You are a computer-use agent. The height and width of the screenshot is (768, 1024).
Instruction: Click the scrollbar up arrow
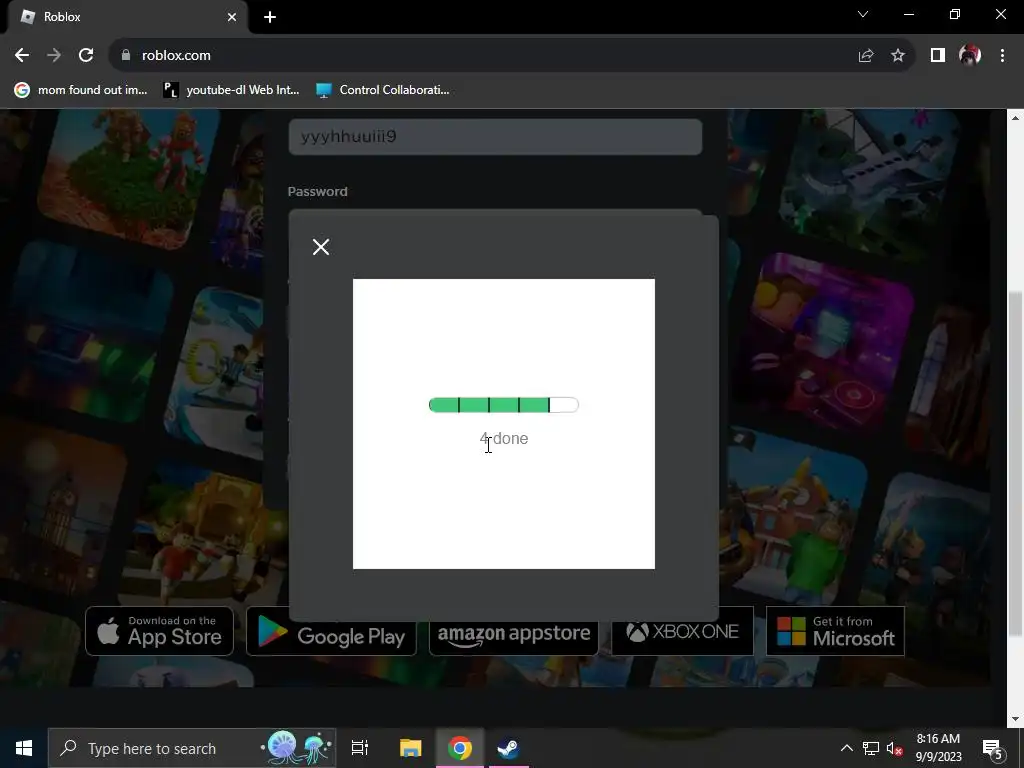click(1014, 118)
